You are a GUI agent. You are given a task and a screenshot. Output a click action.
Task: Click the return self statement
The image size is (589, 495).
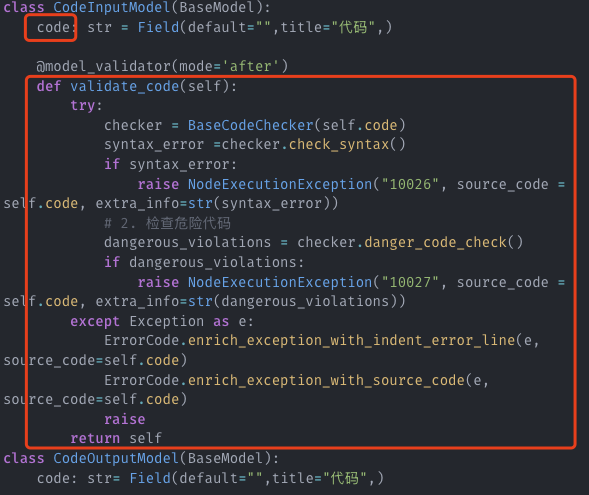116,439
